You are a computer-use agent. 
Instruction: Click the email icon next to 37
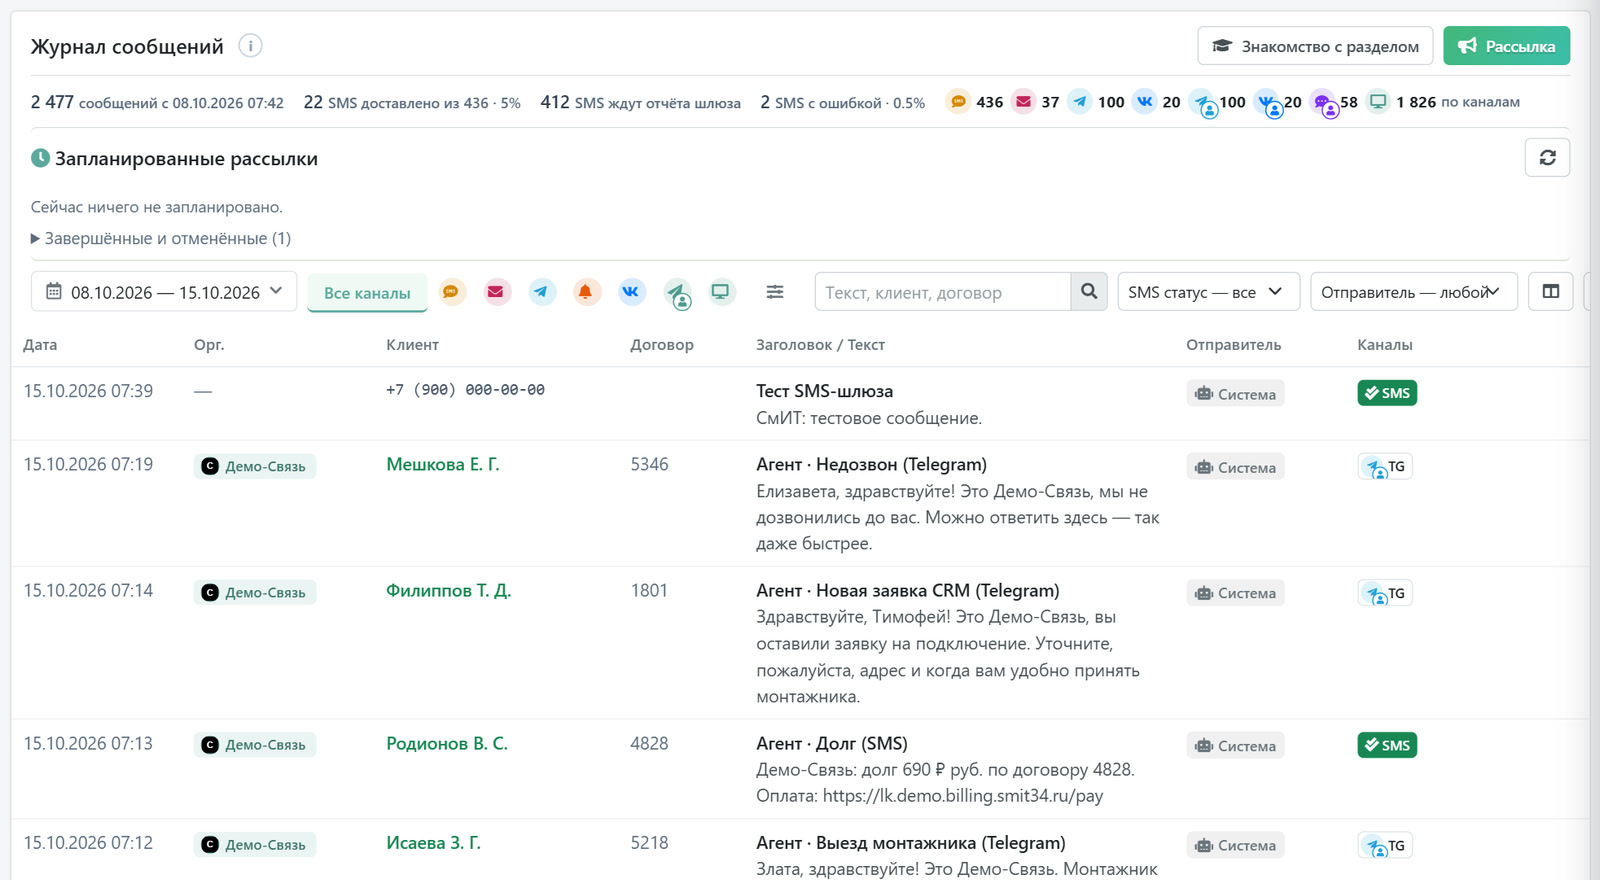1023,101
